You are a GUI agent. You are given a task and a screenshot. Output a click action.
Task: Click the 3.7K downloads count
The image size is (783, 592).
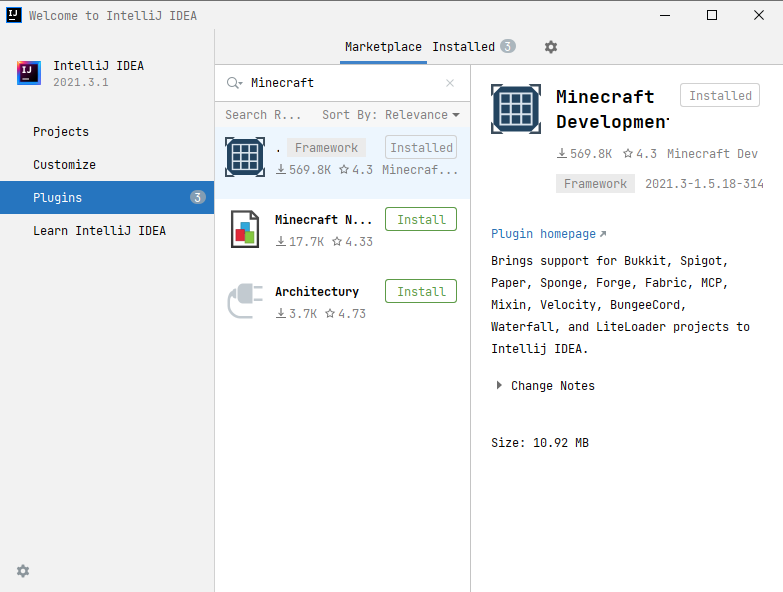(x=297, y=313)
